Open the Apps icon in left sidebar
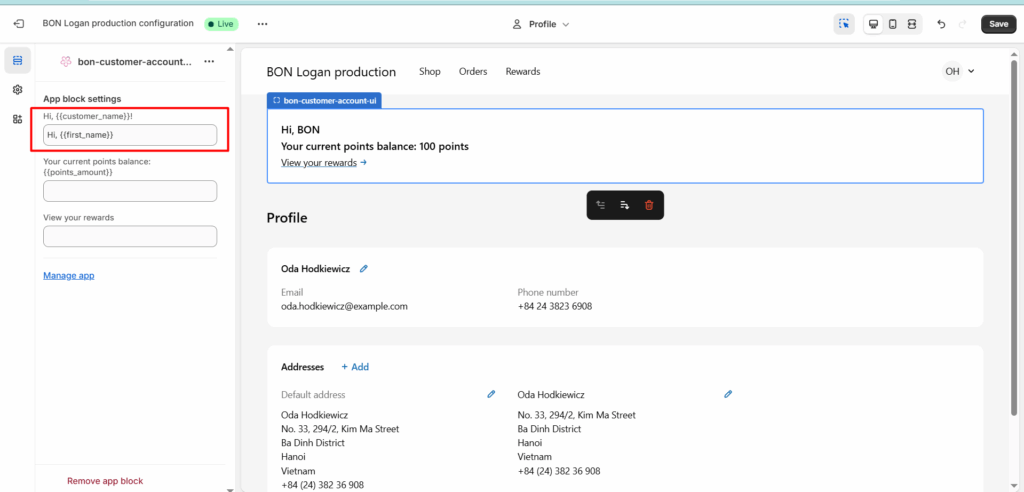The width and height of the screenshot is (1024, 492). [x=17, y=119]
